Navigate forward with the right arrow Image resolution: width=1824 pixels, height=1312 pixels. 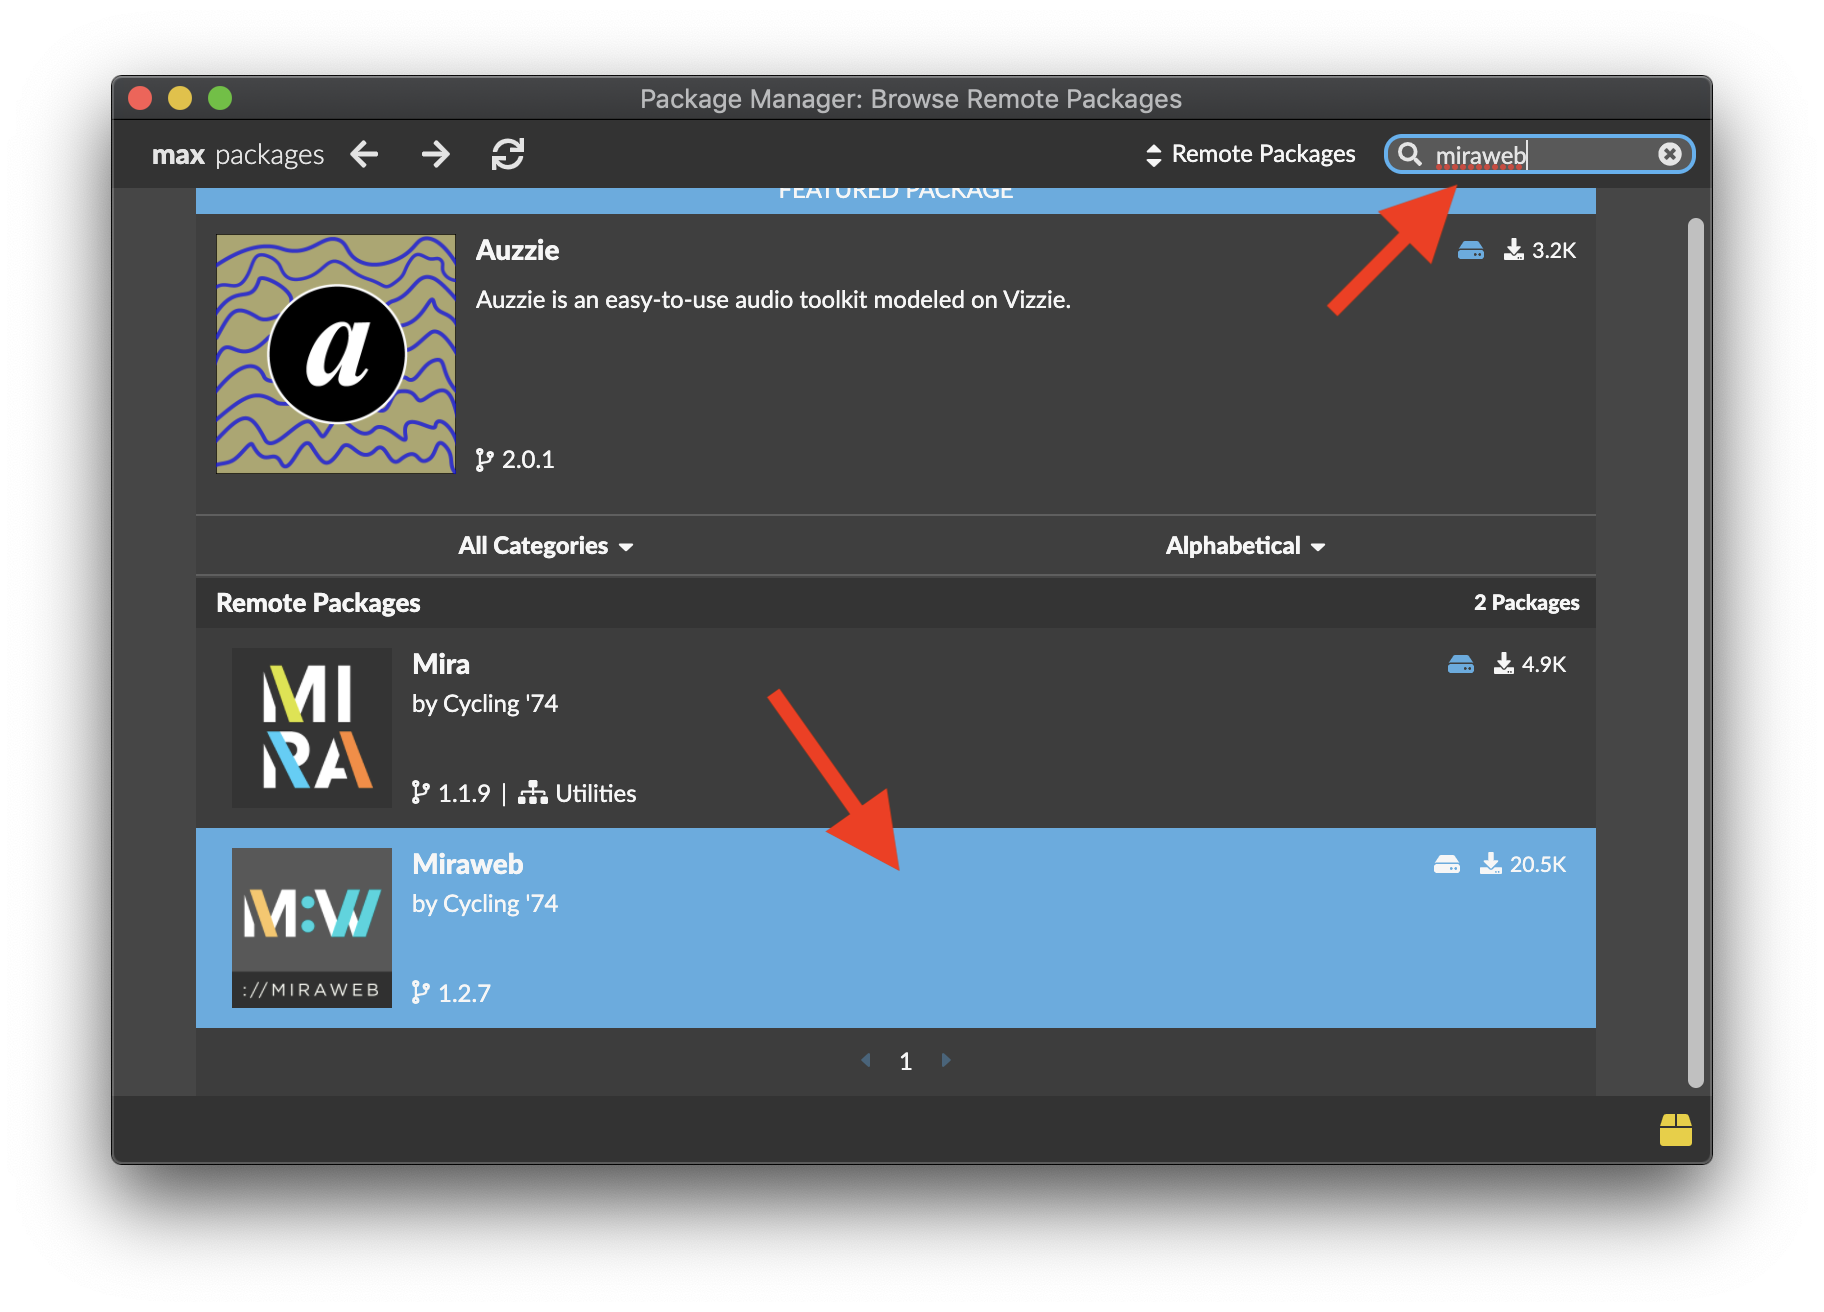(x=435, y=154)
